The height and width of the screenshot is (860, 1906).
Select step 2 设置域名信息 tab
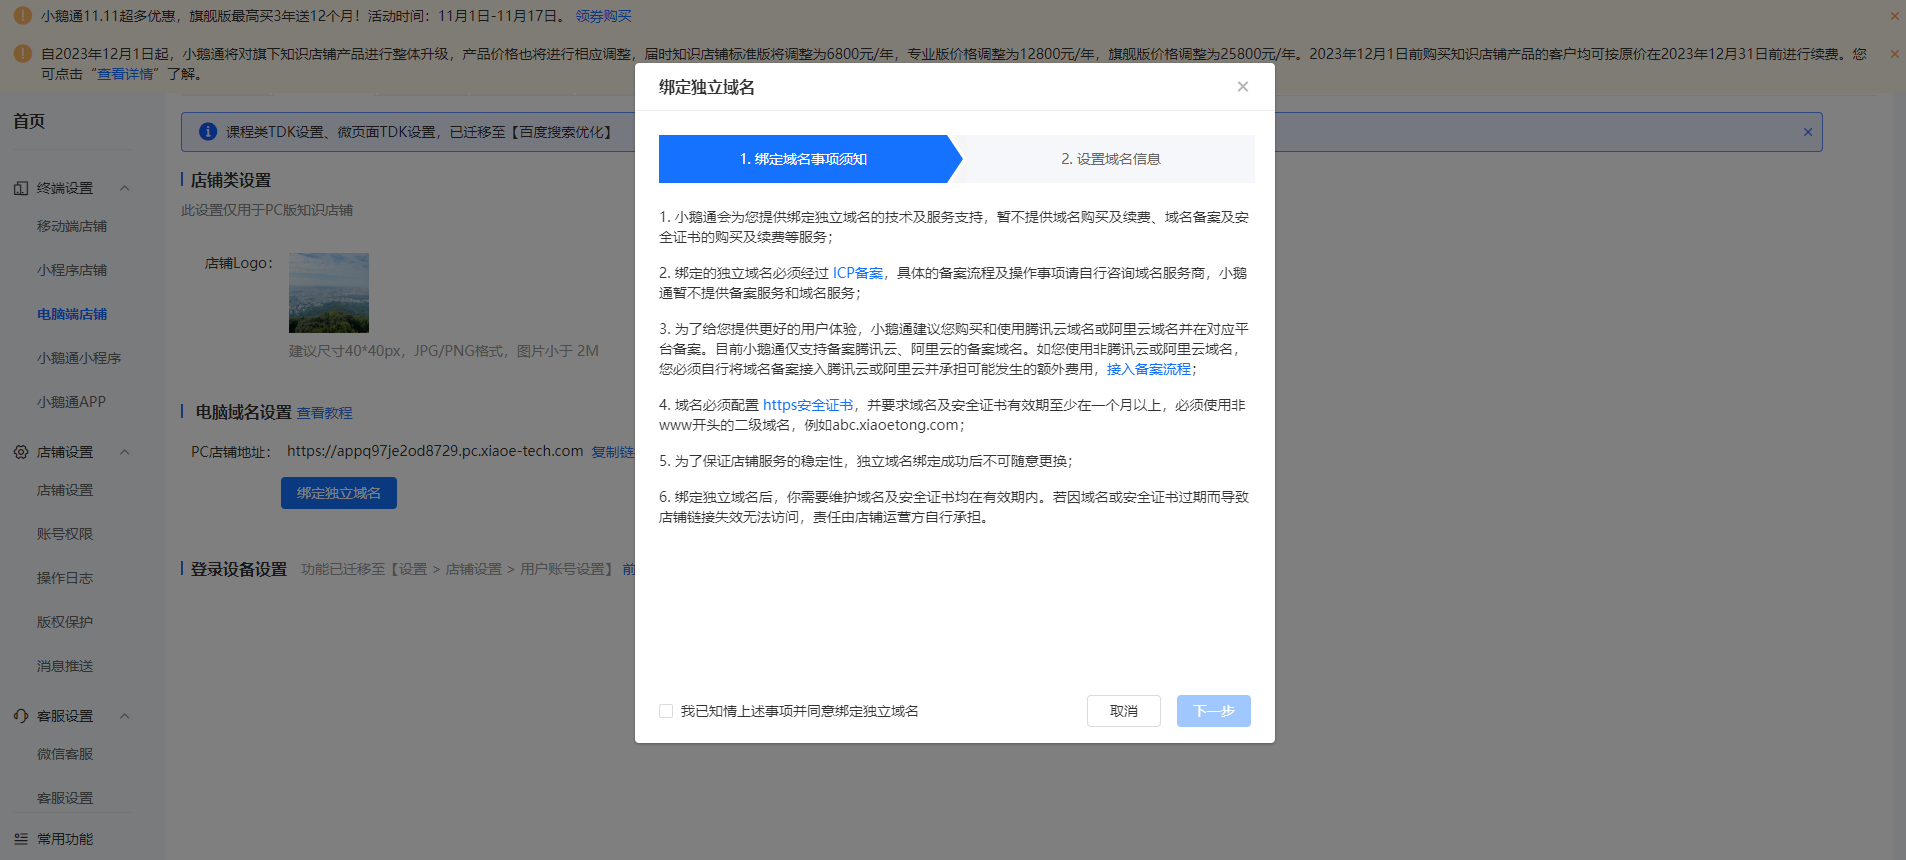coord(1110,159)
